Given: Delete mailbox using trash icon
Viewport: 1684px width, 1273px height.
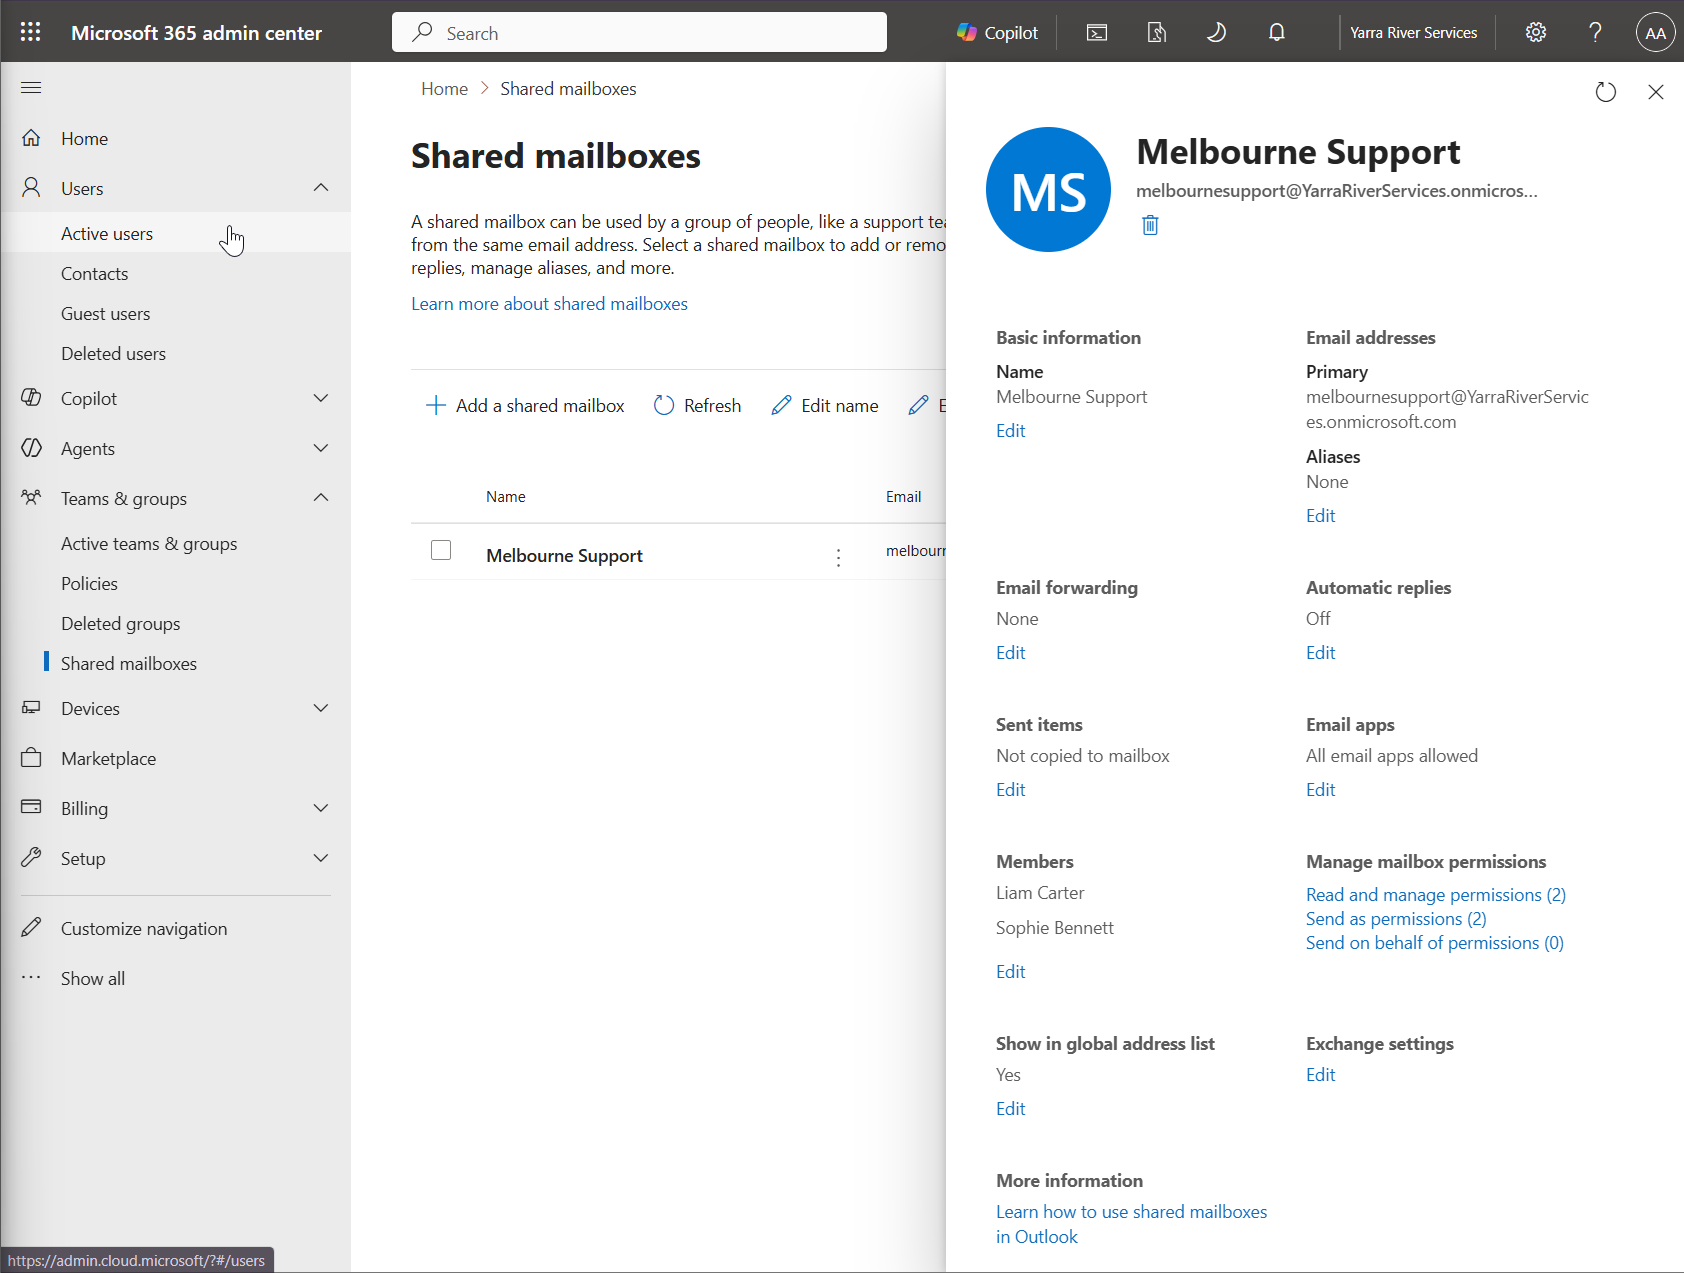Looking at the screenshot, I should [1150, 225].
